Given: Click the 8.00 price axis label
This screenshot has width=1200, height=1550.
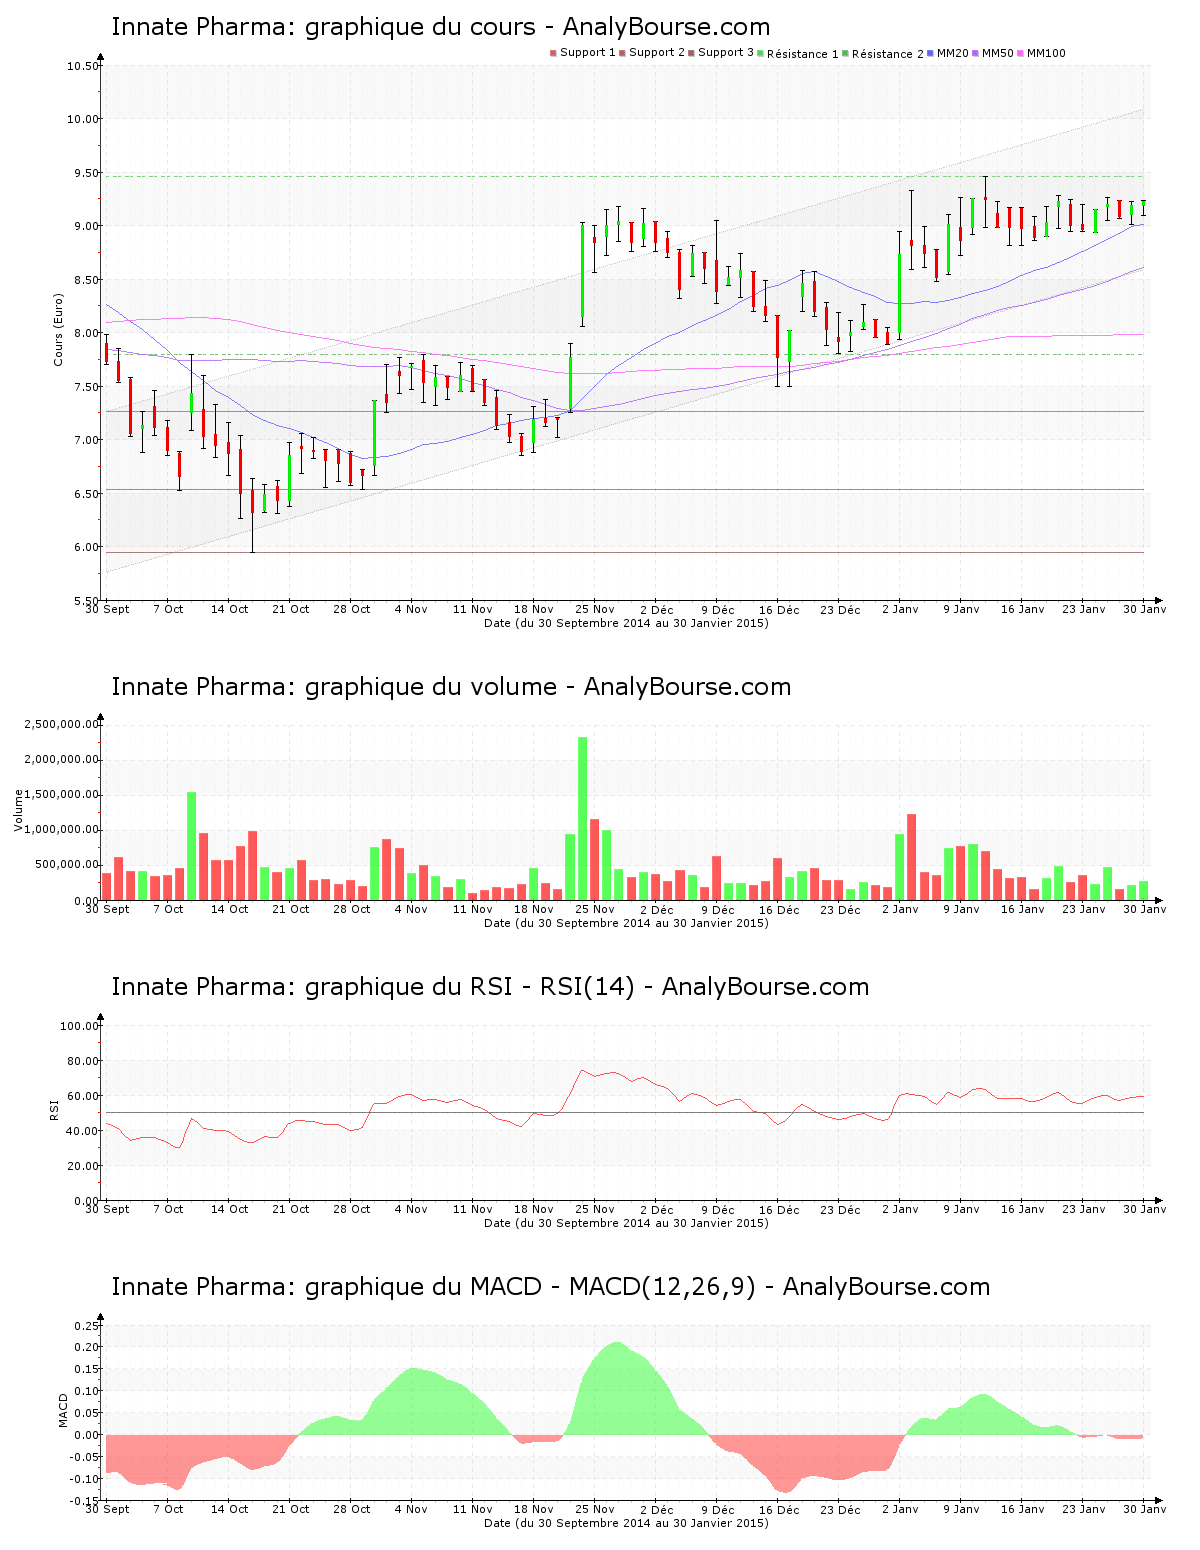Looking at the screenshot, I should point(86,334).
